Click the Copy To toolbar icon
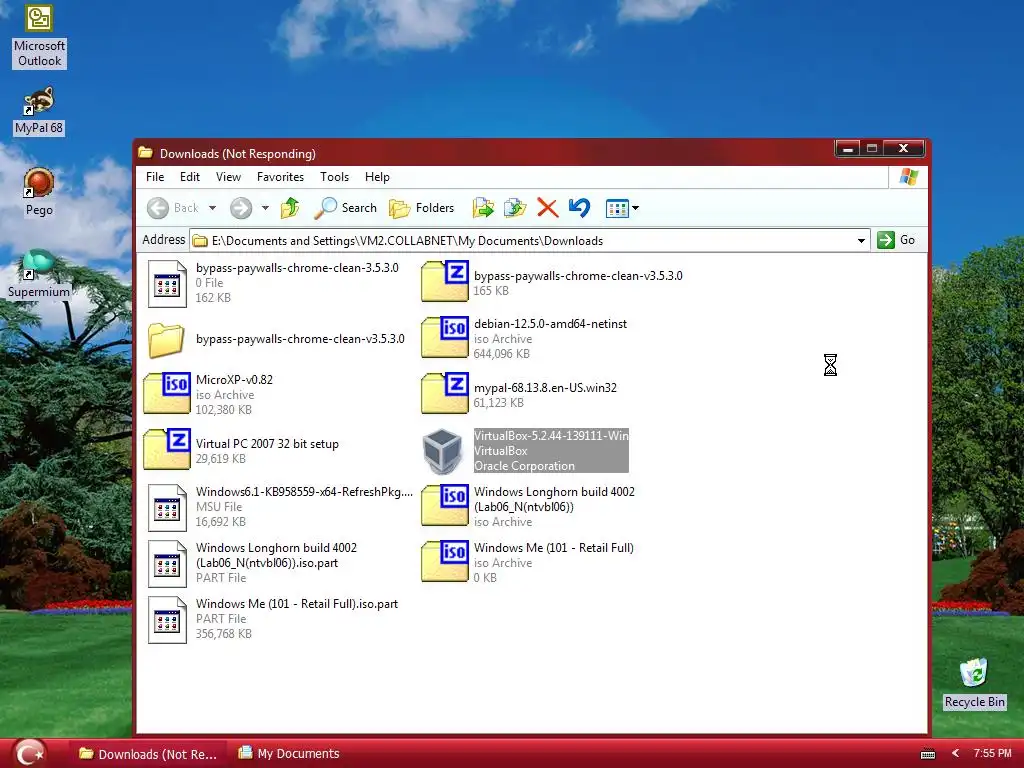The width and height of the screenshot is (1024, 768). [515, 208]
